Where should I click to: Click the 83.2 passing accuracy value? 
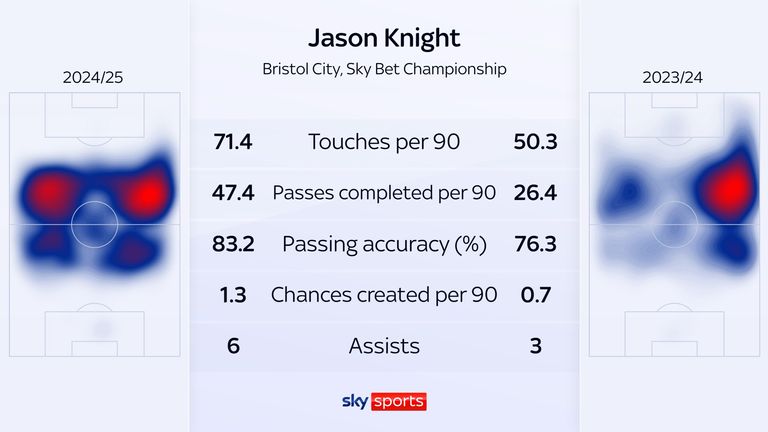point(233,244)
